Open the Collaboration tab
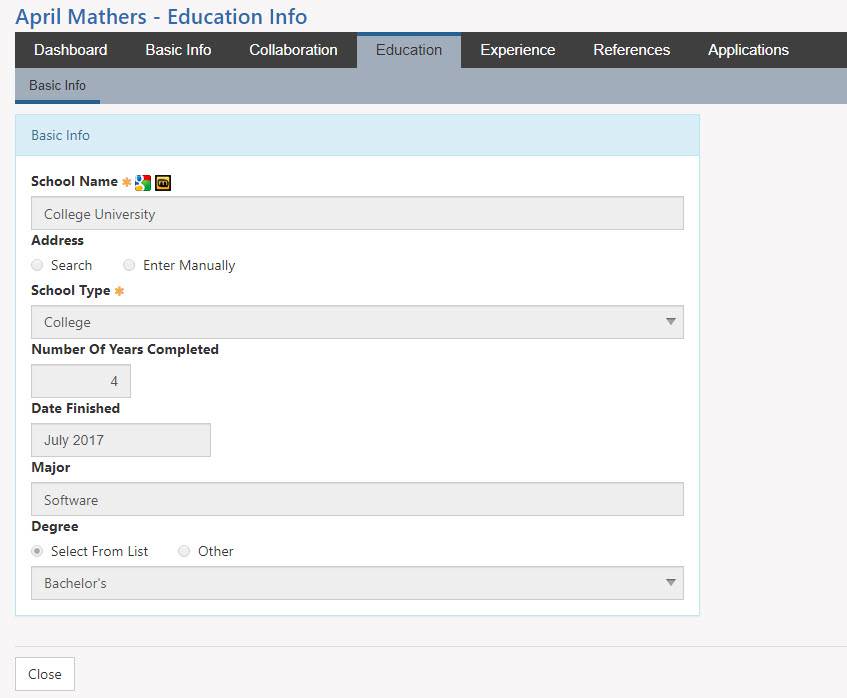Image resolution: width=847 pixels, height=698 pixels. click(x=293, y=50)
